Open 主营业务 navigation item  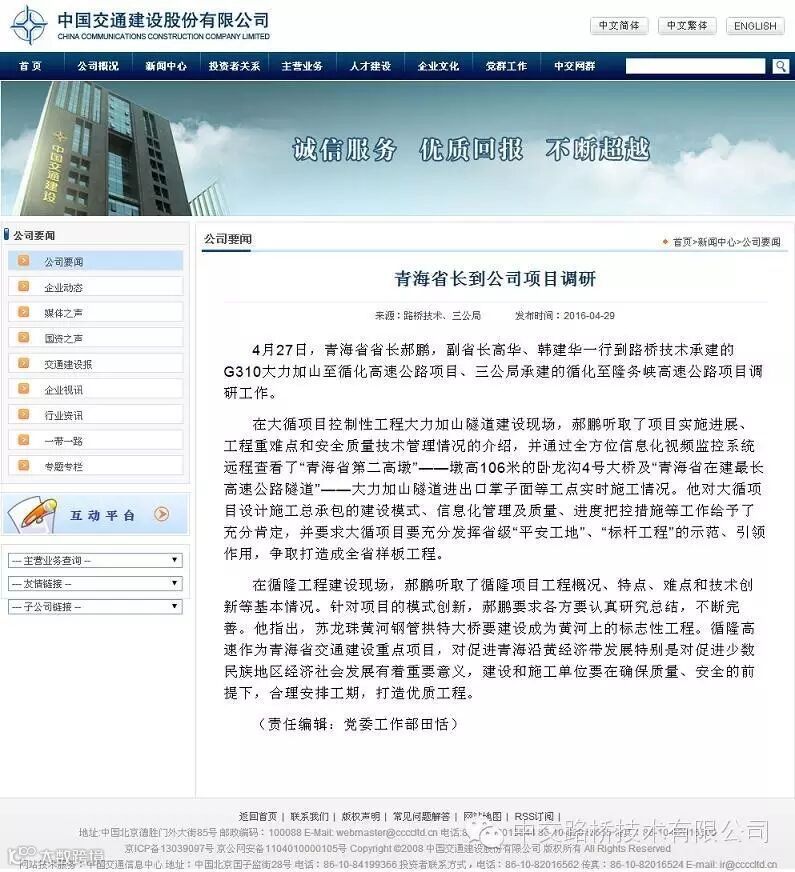pyautogui.click(x=302, y=66)
